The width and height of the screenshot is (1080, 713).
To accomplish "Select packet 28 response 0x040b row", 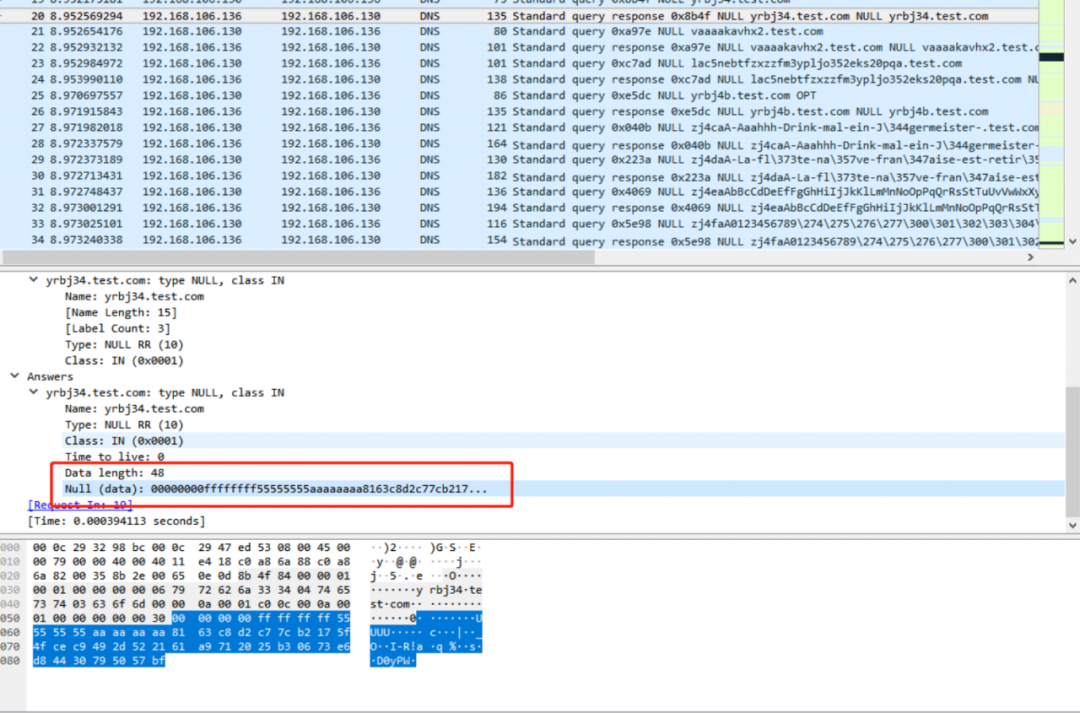I will (519, 144).
